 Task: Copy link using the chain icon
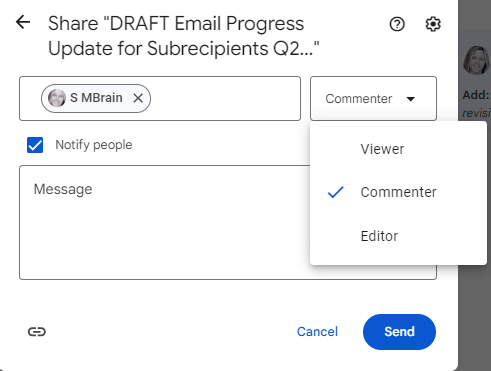pos(37,332)
